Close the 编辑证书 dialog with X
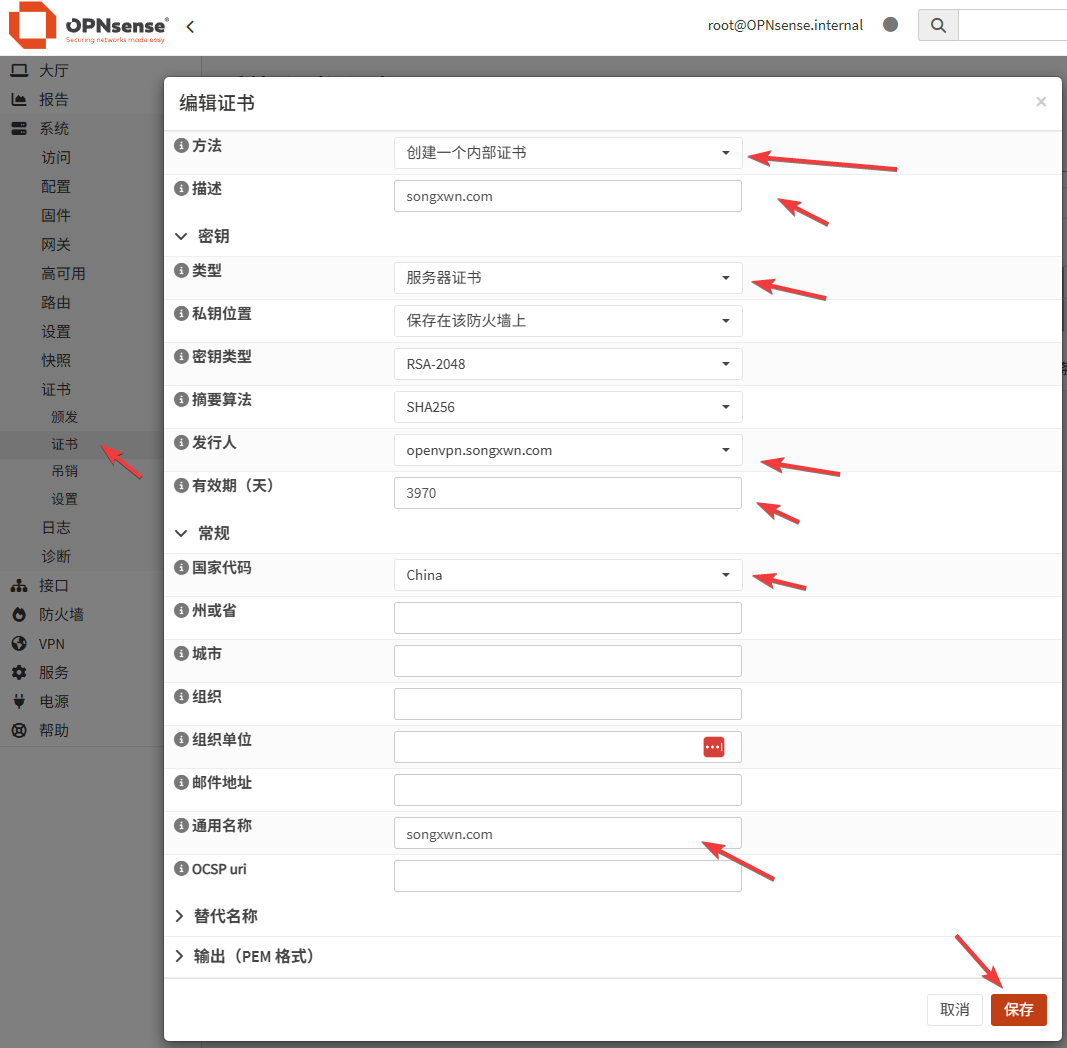 1041,102
